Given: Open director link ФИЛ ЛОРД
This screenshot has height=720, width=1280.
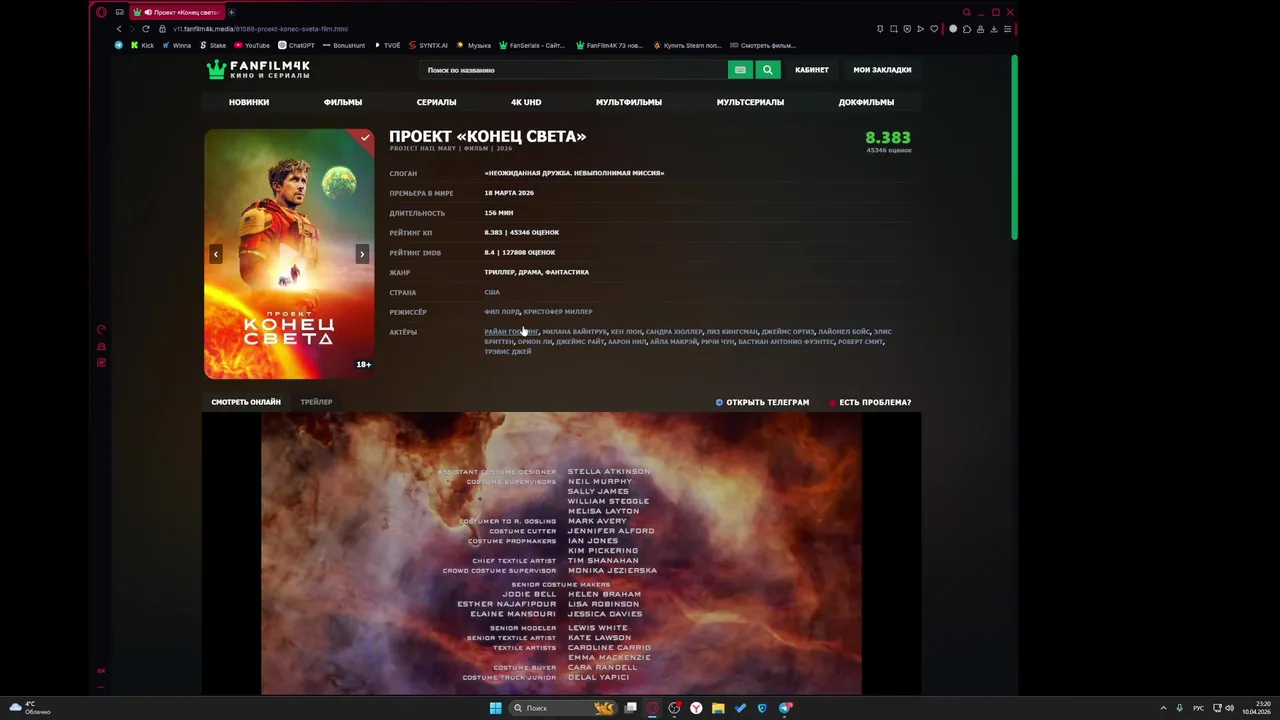Looking at the screenshot, I should point(502,312).
